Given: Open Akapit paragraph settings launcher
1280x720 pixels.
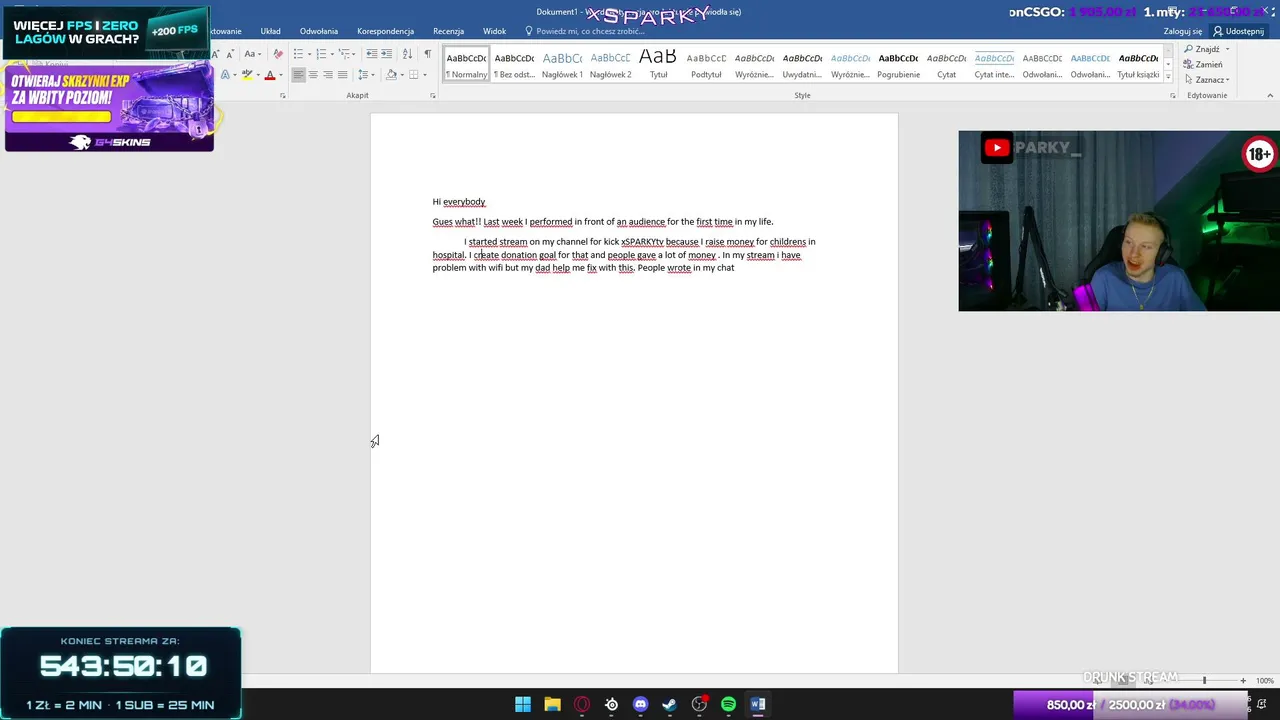Looking at the screenshot, I should point(433,95).
